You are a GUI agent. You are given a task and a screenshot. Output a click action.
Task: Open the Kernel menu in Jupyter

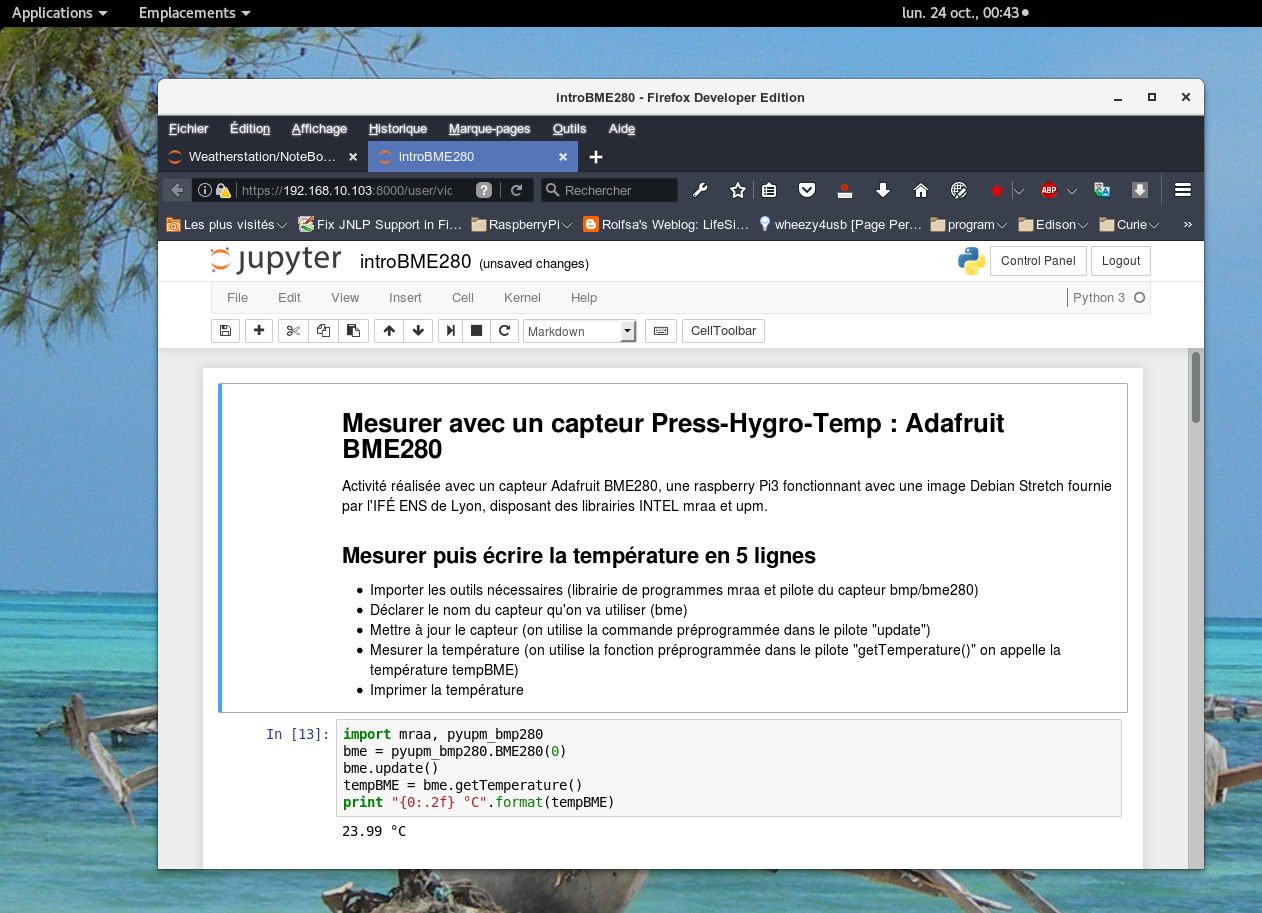click(x=521, y=297)
